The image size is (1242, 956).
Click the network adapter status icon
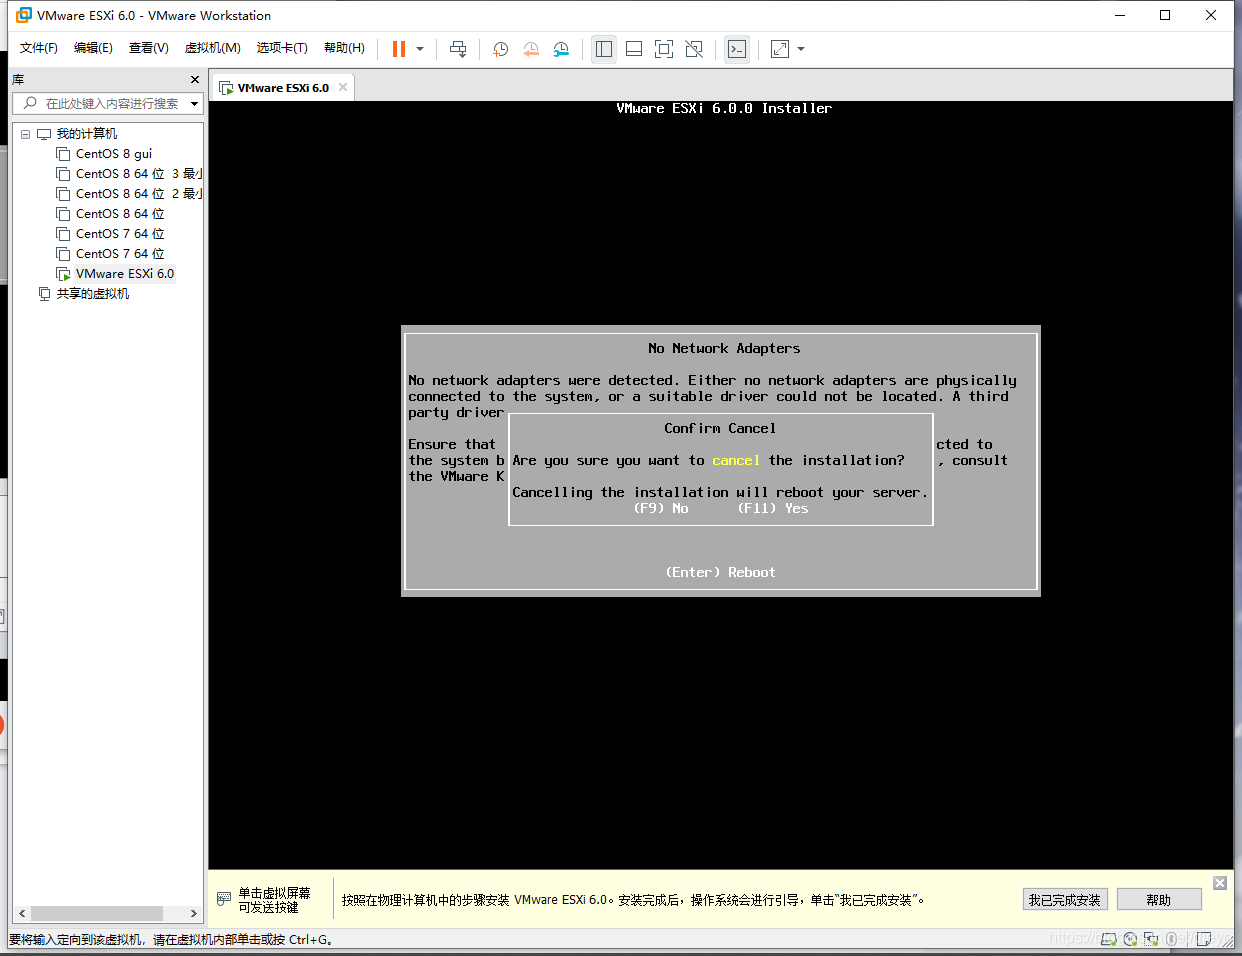click(1151, 939)
